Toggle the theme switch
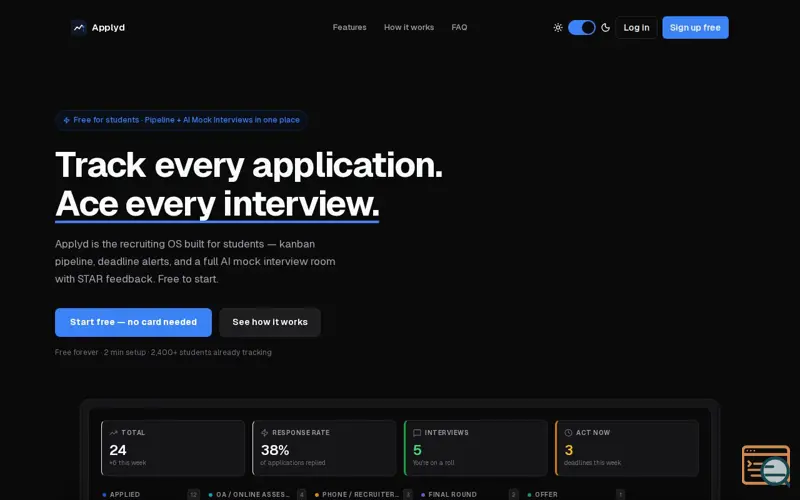This screenshot has width=800, height=500. click(x=582, y=28)
